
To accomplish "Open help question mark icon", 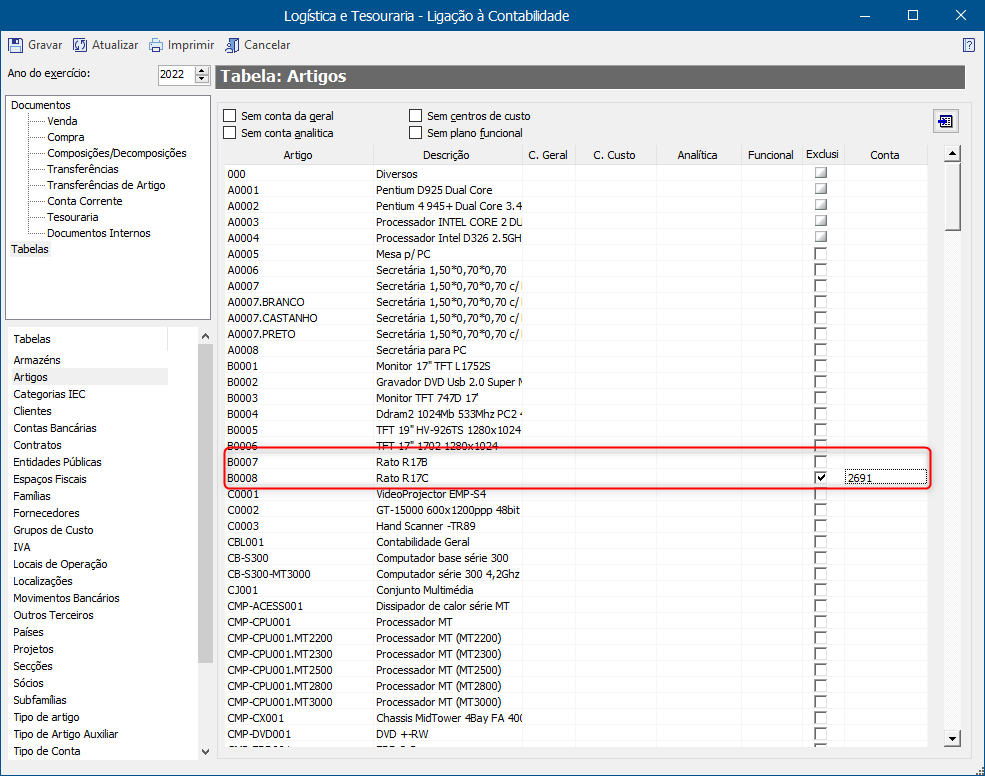I will 968,45.
